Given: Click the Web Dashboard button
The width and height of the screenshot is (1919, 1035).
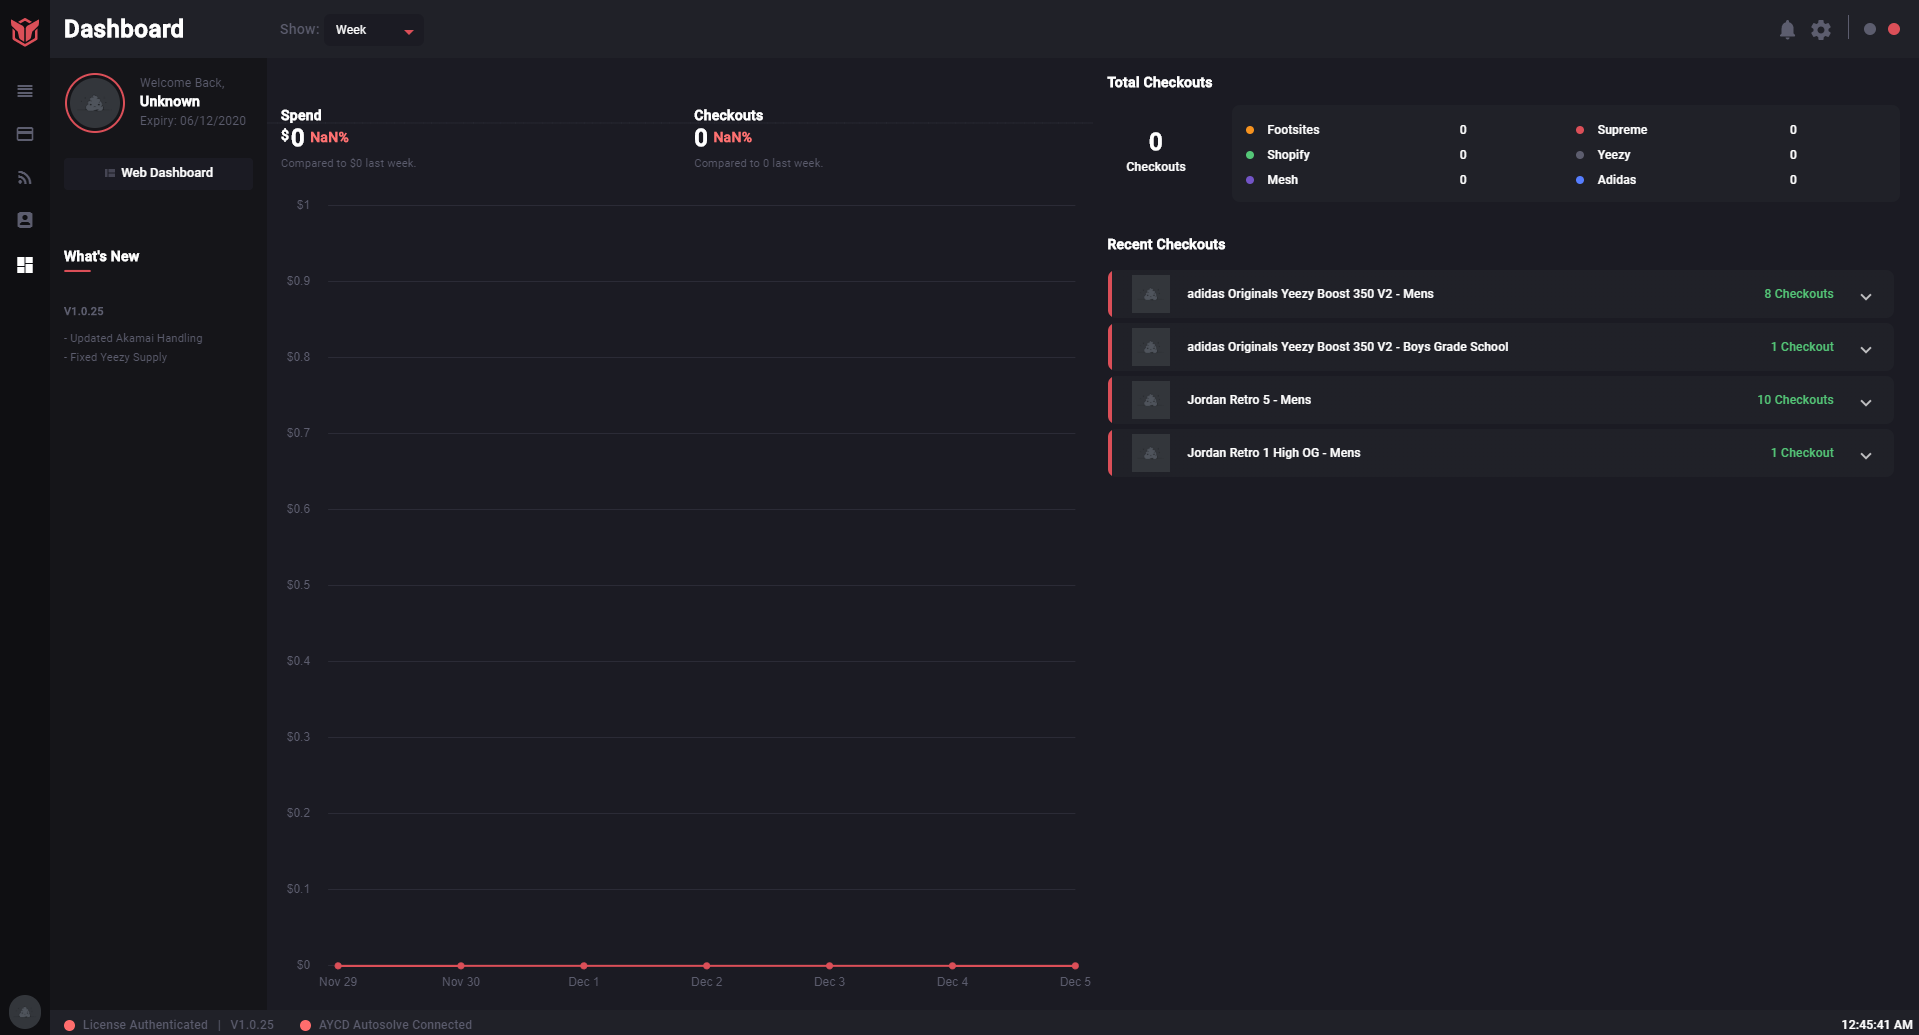Looking at the screenshot, I should [x=159, y=173].
